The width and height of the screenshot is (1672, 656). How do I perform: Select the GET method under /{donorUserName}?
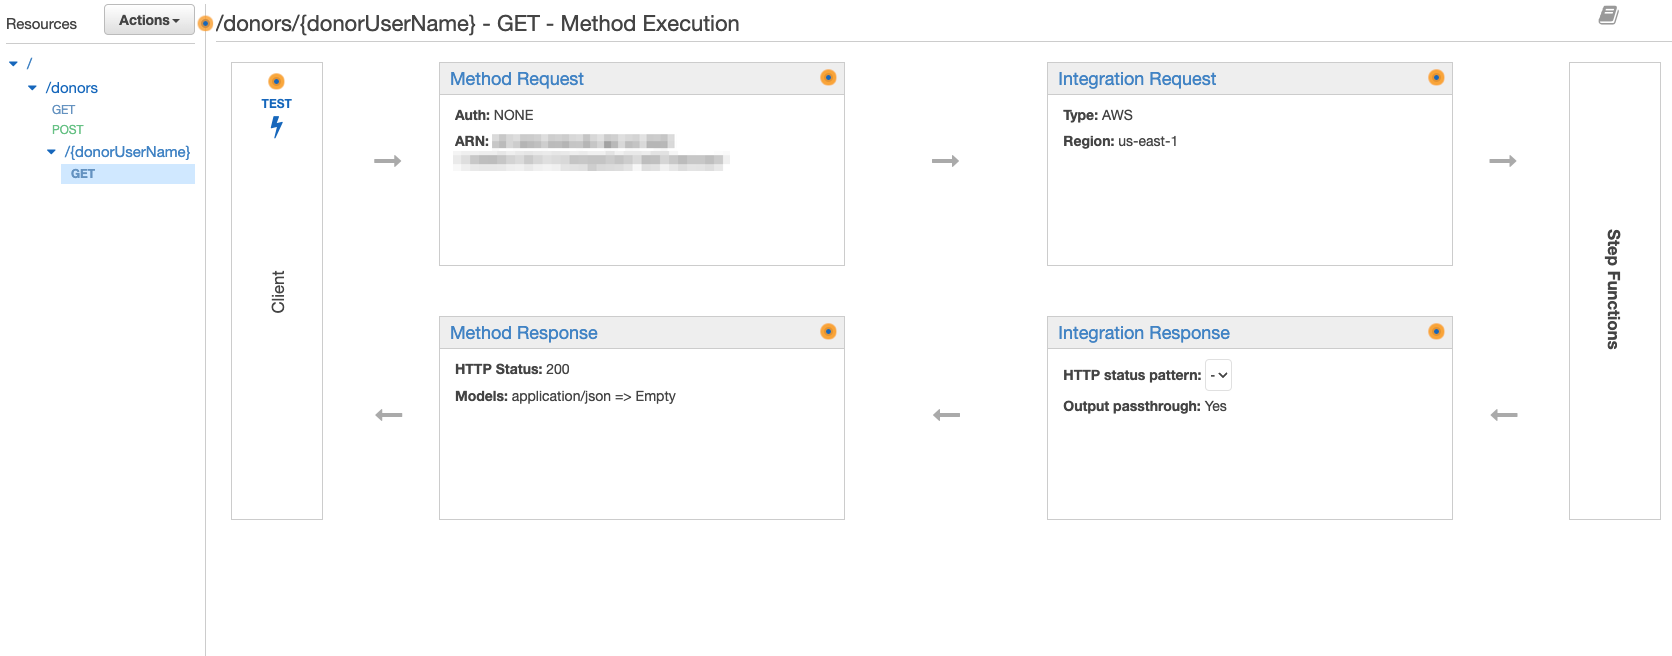tap(83, 174)
